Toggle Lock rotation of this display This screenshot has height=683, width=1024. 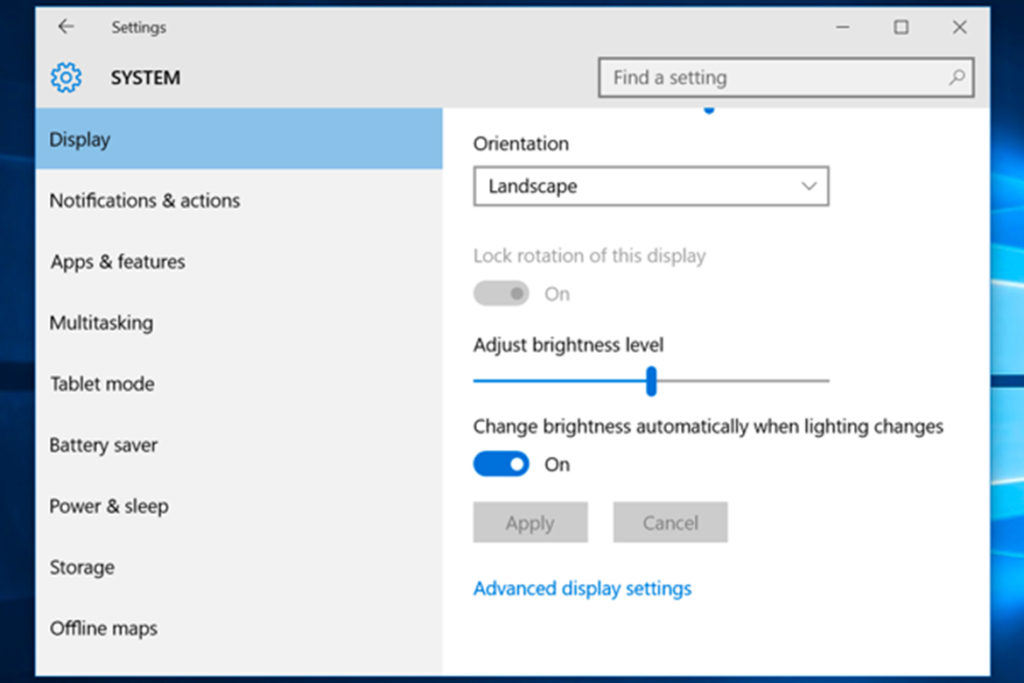tap(501, 294)
